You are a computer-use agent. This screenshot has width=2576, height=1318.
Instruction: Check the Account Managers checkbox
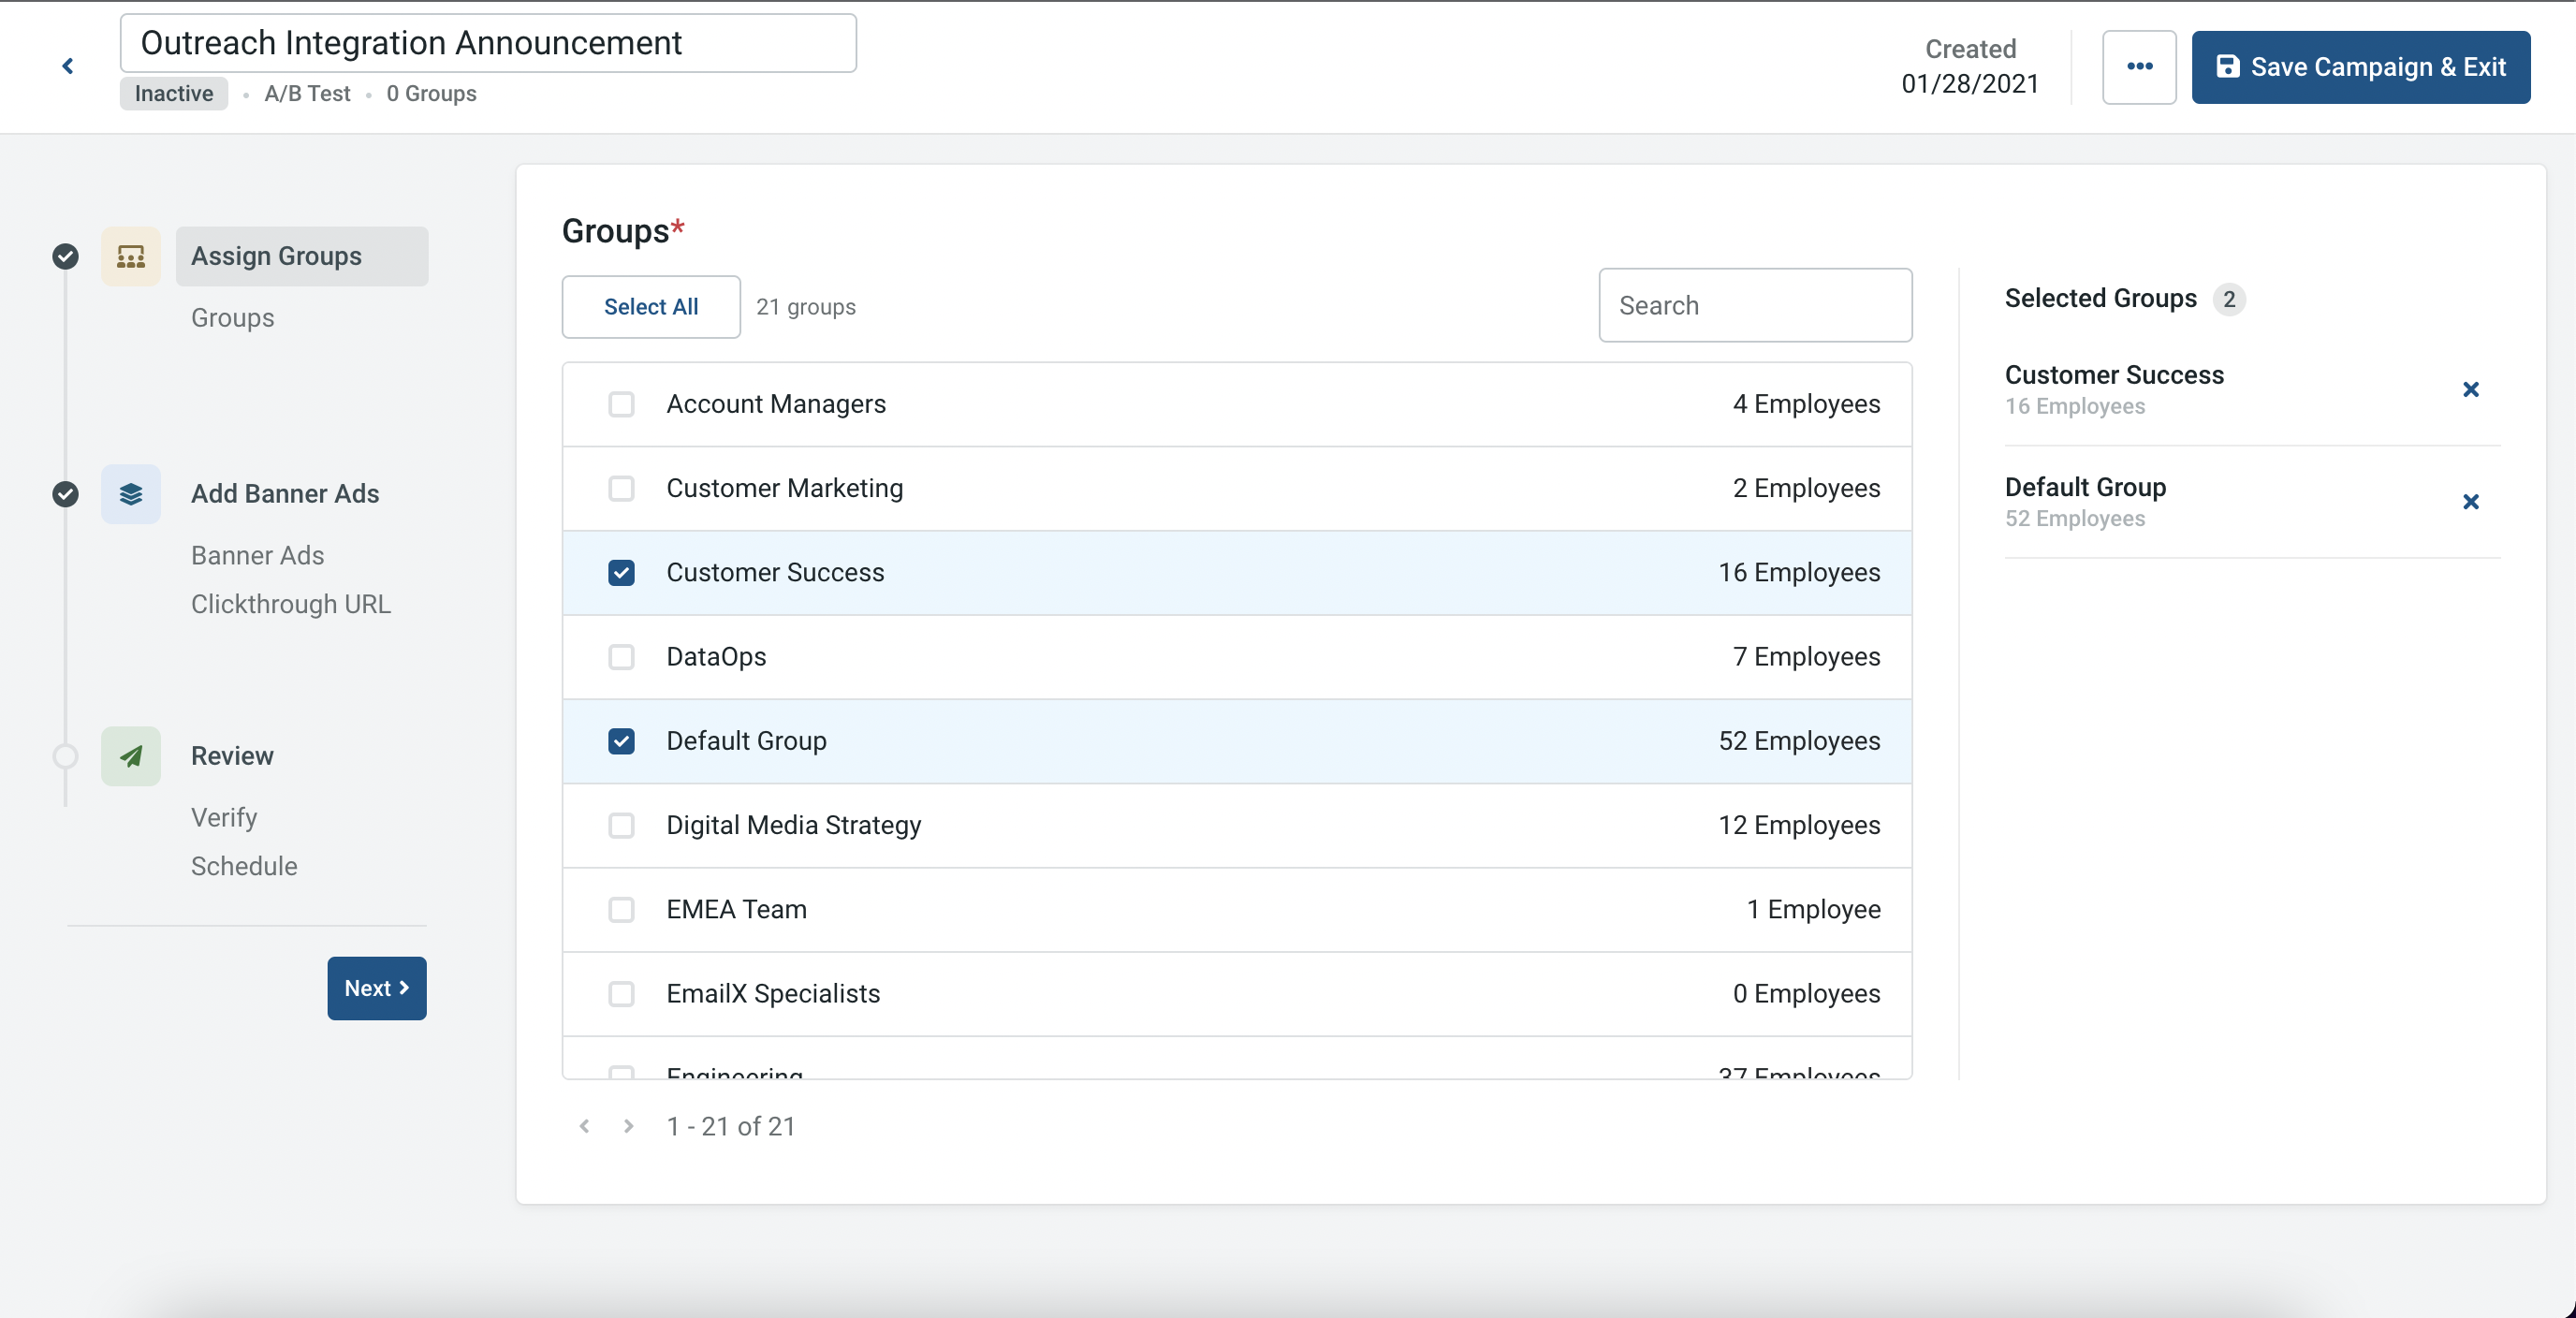[x=621, y=404]
